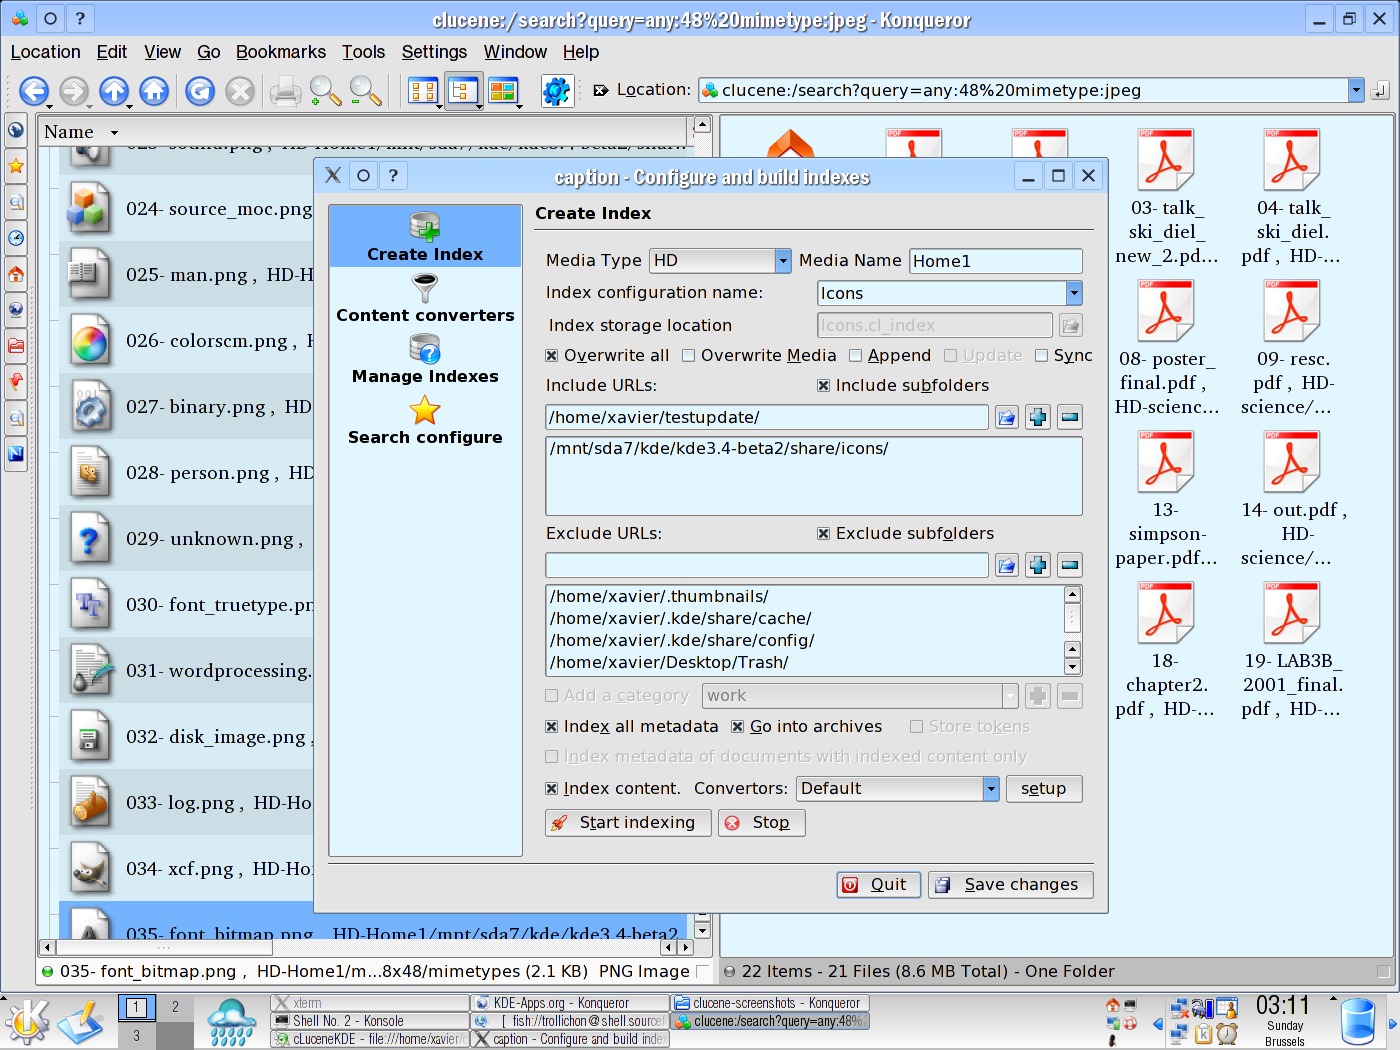Open the Settings menu
The width and height of the screenshot is (1400, 1050).
434,52
